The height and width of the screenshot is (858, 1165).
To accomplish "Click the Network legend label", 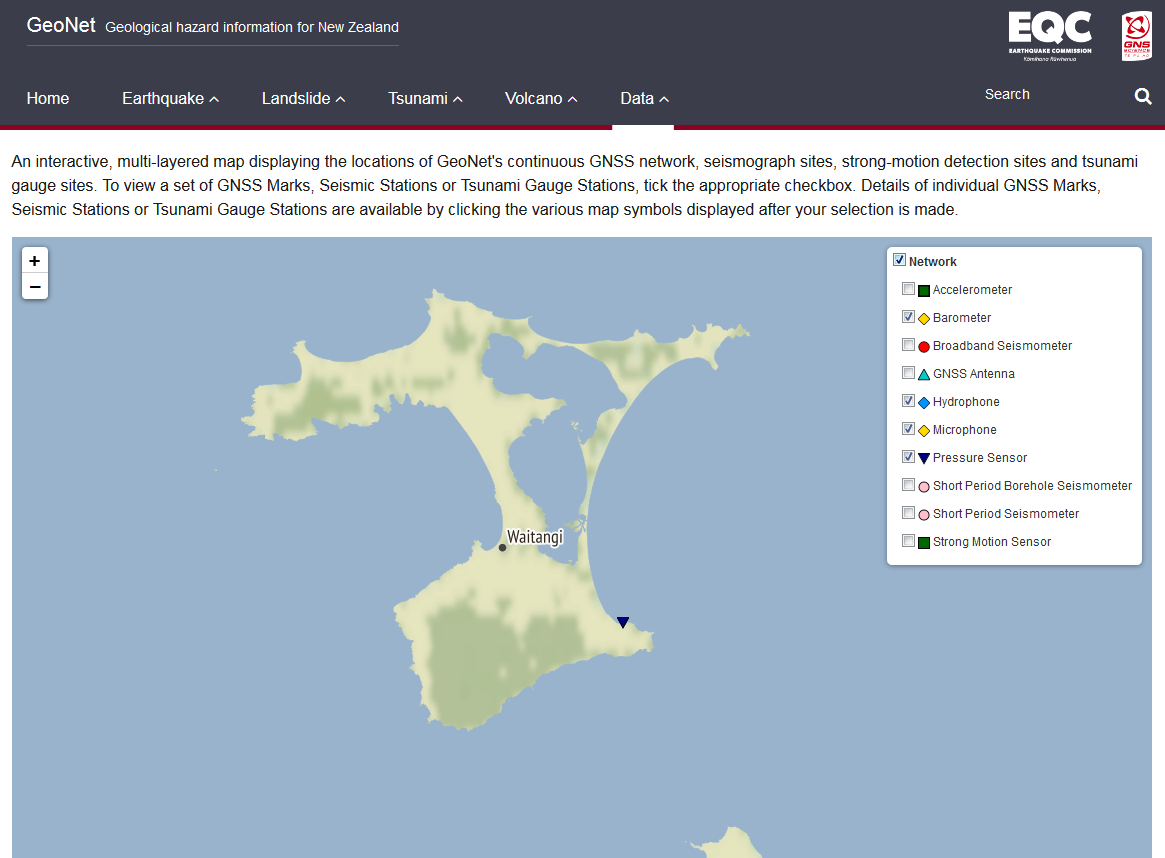I will [932, 261].
